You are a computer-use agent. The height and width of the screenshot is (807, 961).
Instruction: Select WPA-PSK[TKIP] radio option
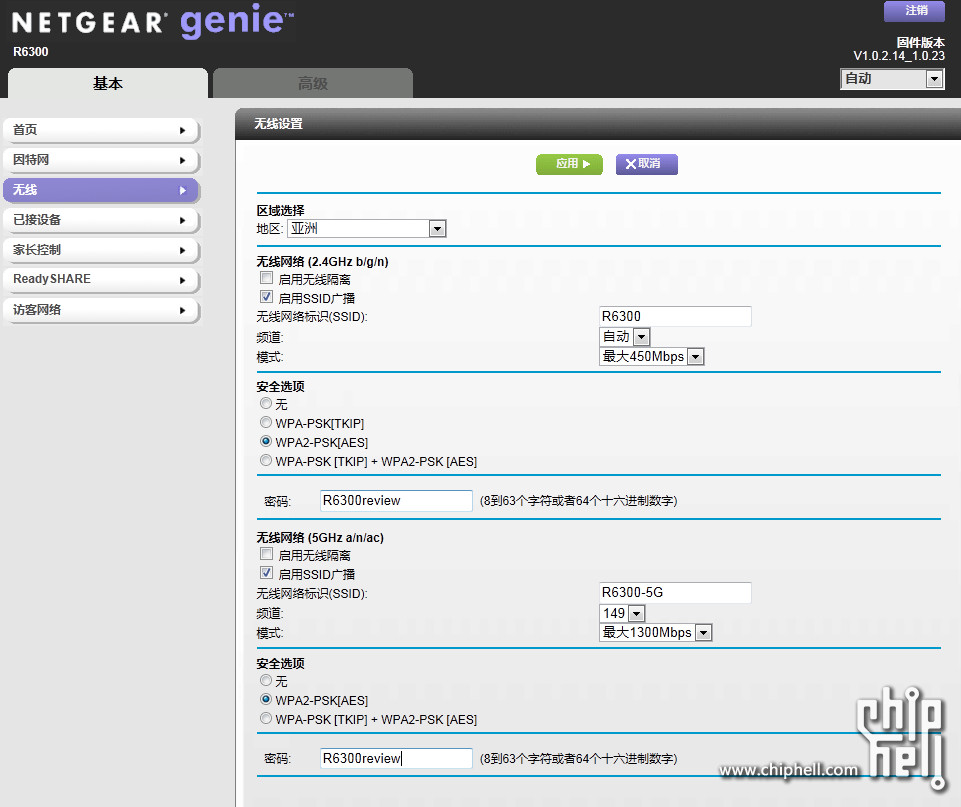(x=265, y=422)
